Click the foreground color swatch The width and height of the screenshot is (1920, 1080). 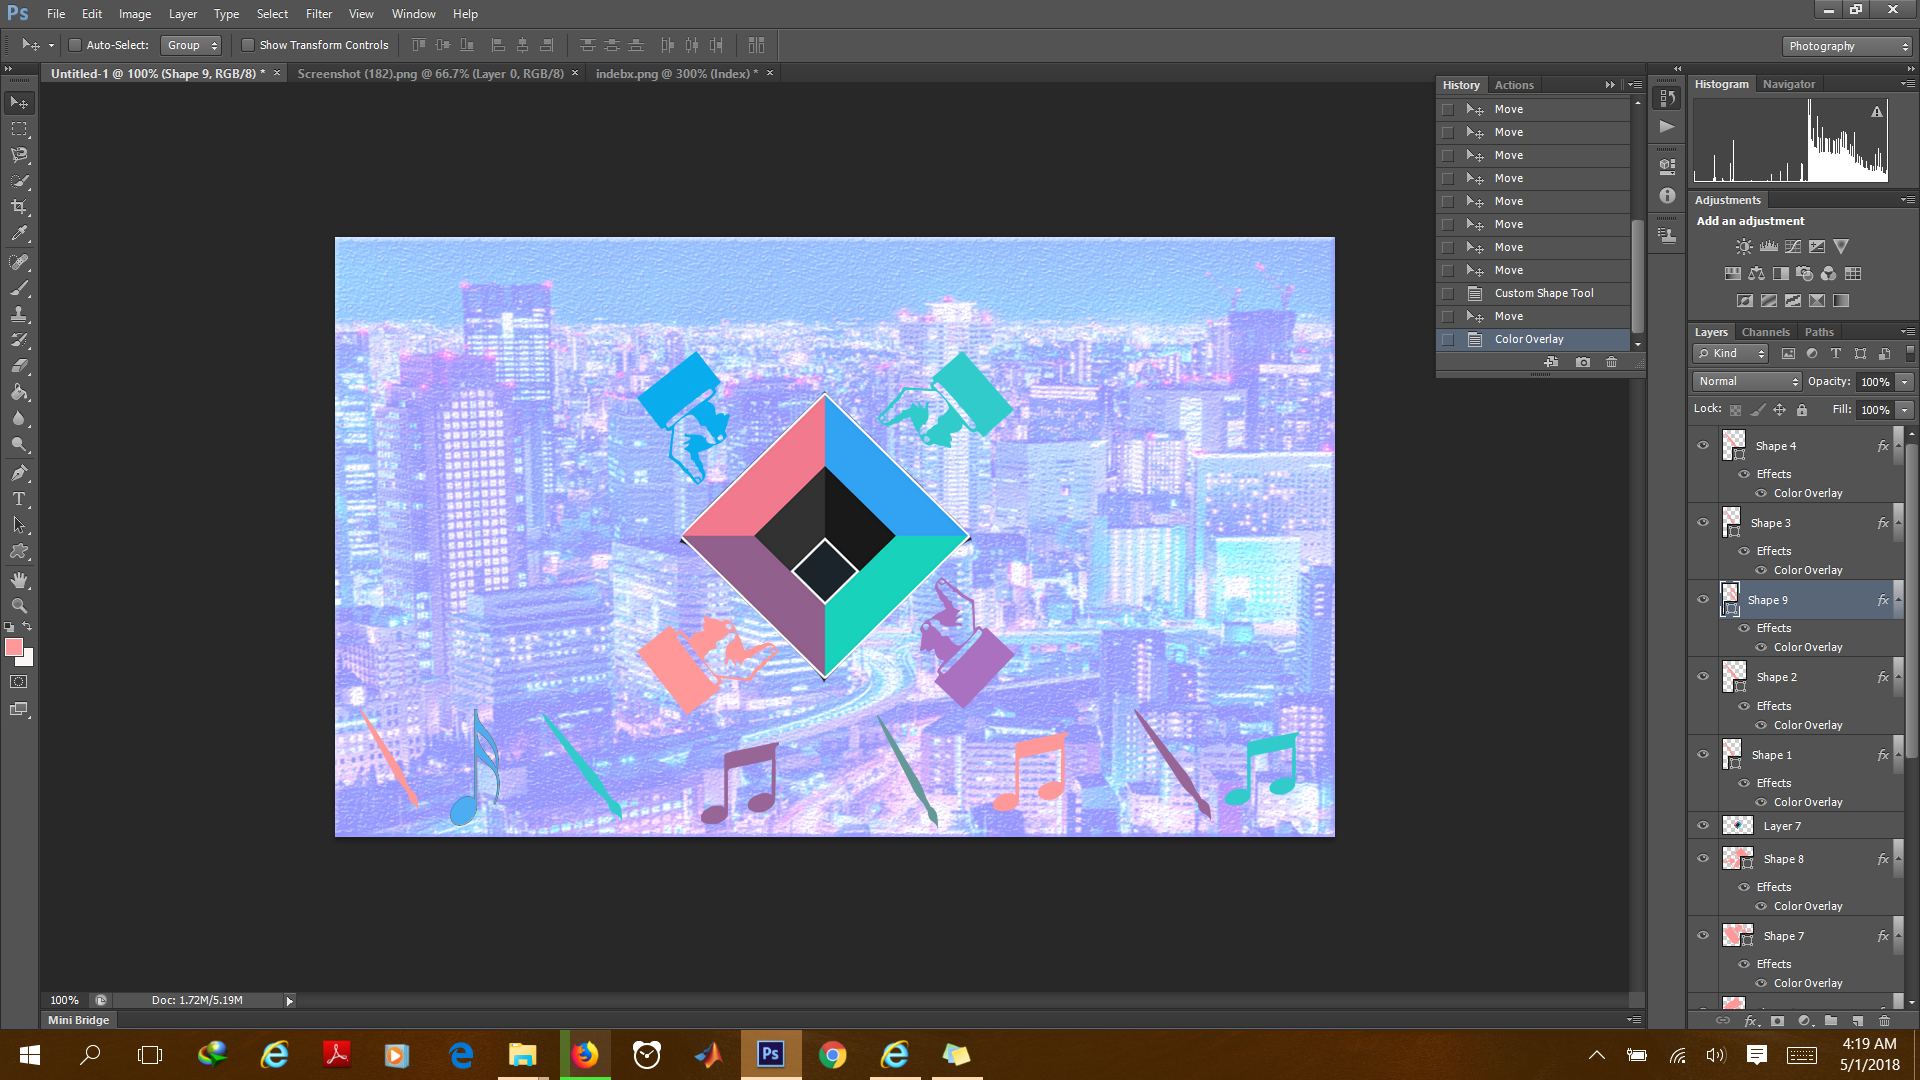(14, 649)
